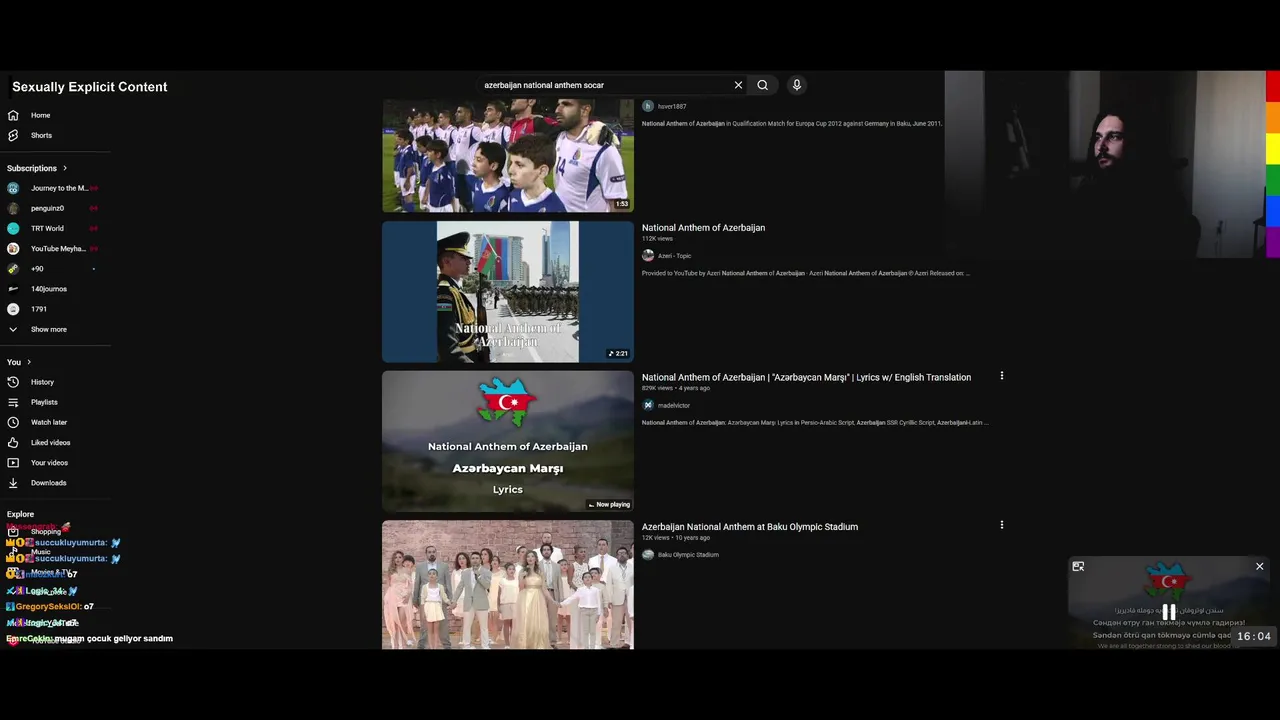Expand the You section chevron
Screen dimensions: 1280x720
(29, 362)
